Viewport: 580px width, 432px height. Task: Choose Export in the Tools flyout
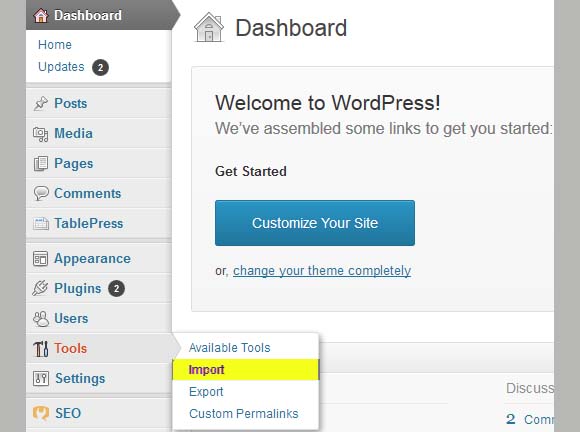coord(206,391)
